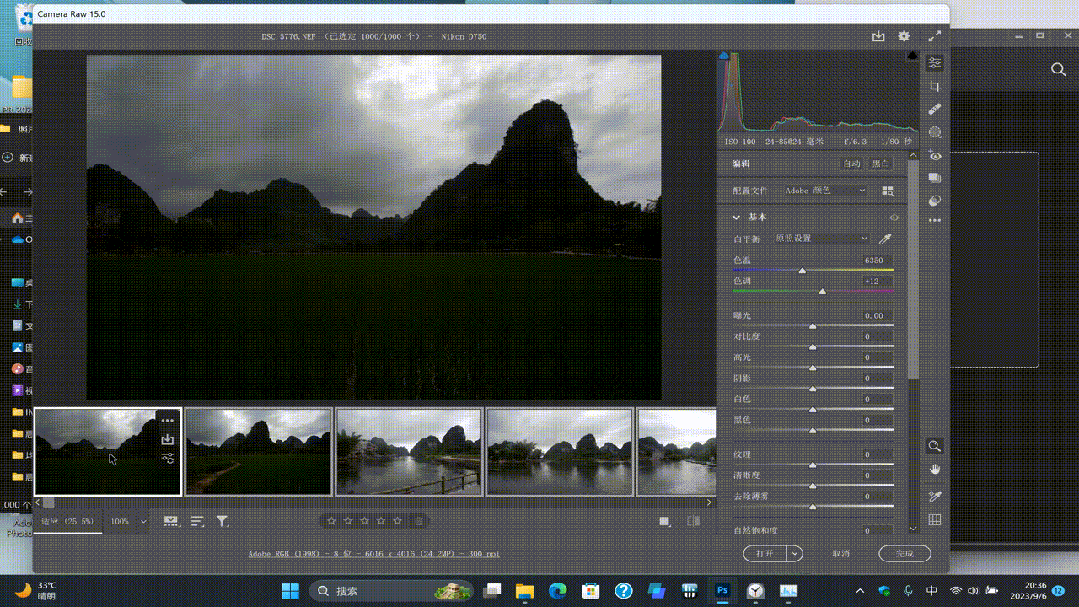Click the white balance eyedropper
1079x607 pixels.
click(884, 239)
